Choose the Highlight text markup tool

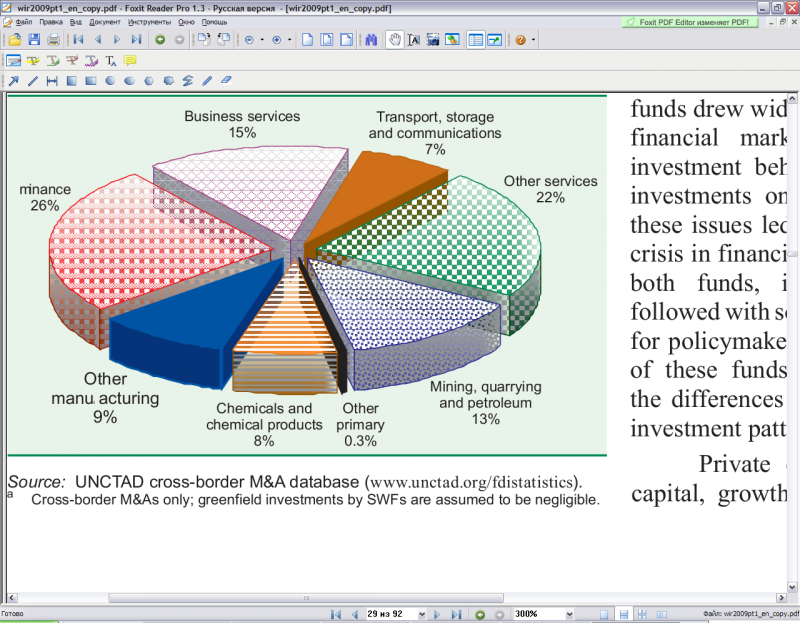coord(33,61)
